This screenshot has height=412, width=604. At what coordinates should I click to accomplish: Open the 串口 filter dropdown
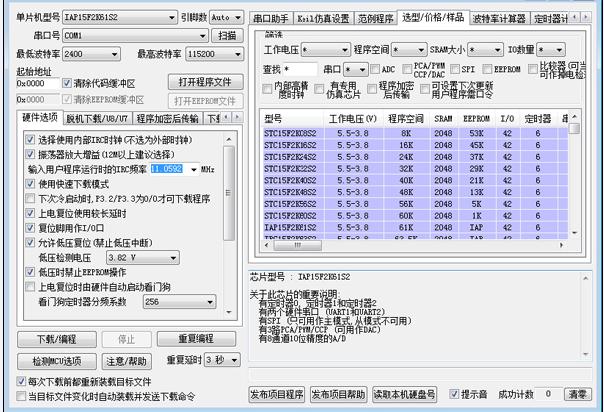pyautogui.click(x=356, y=69)
